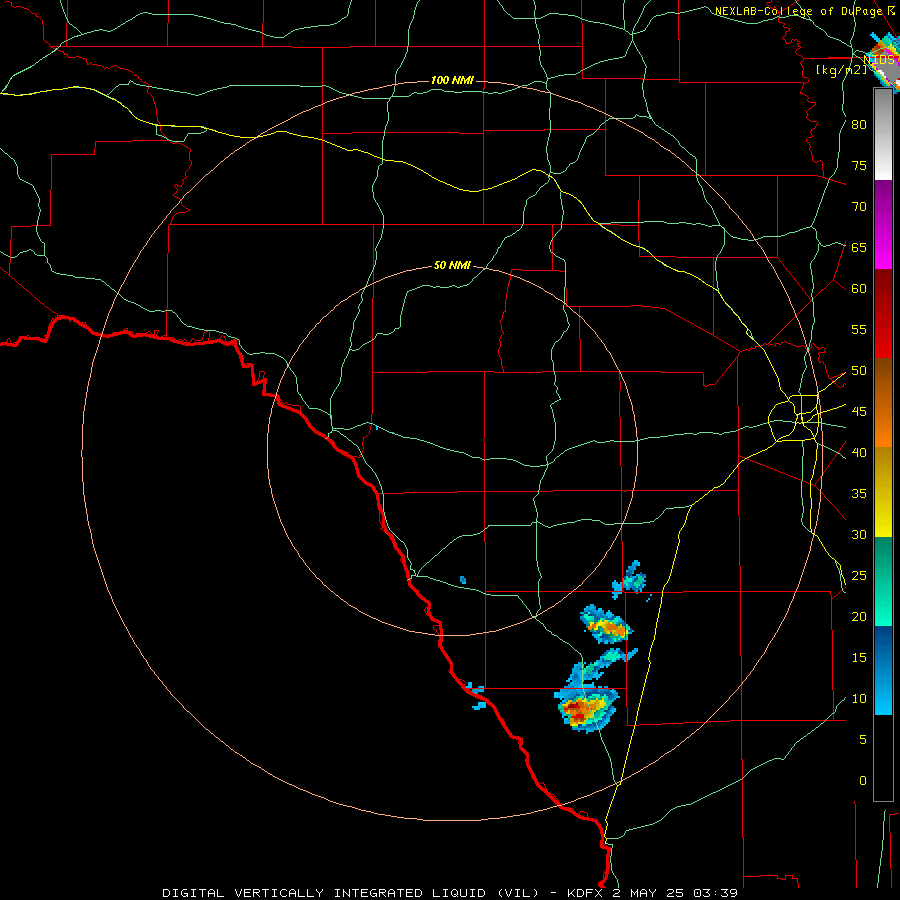Screen dimensions: 900x900
Task: Select the 5 value on the VIL scale
Action: (863, 740)
